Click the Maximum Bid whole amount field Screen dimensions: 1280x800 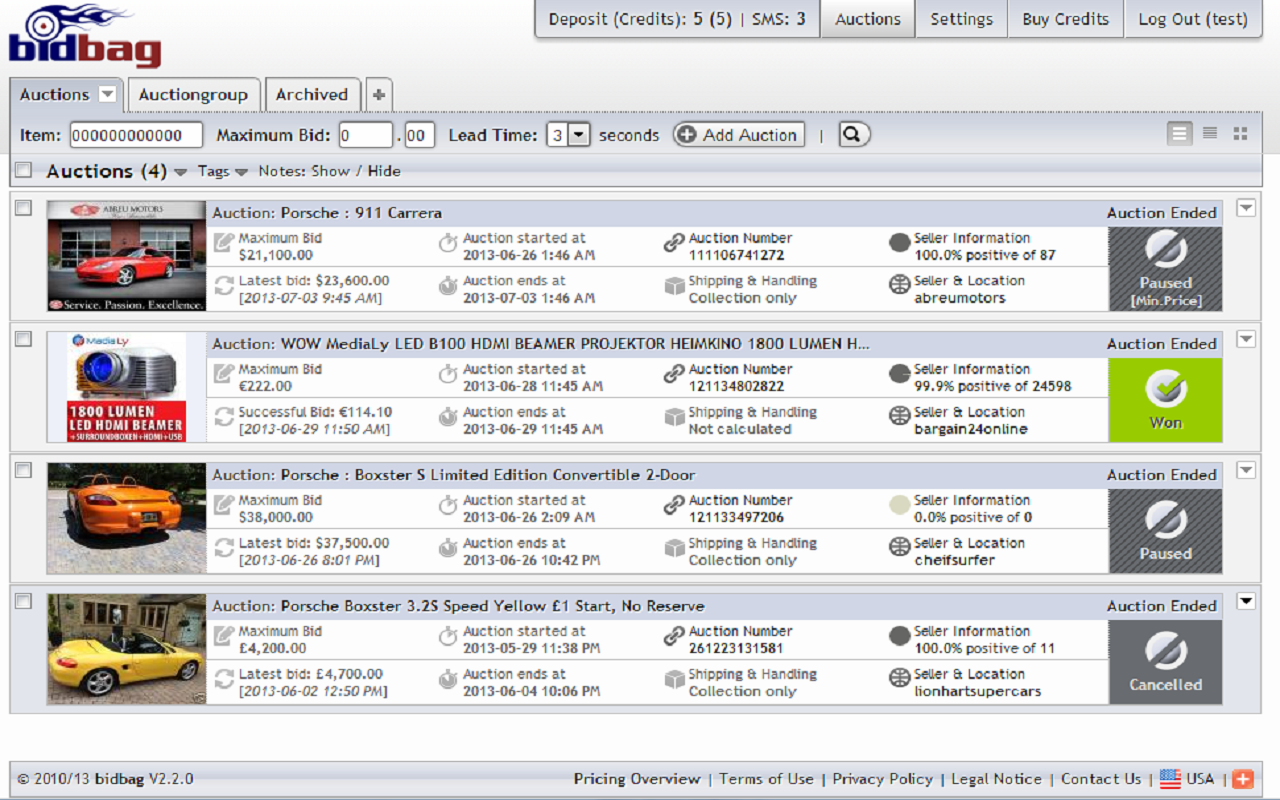[366, 135]
